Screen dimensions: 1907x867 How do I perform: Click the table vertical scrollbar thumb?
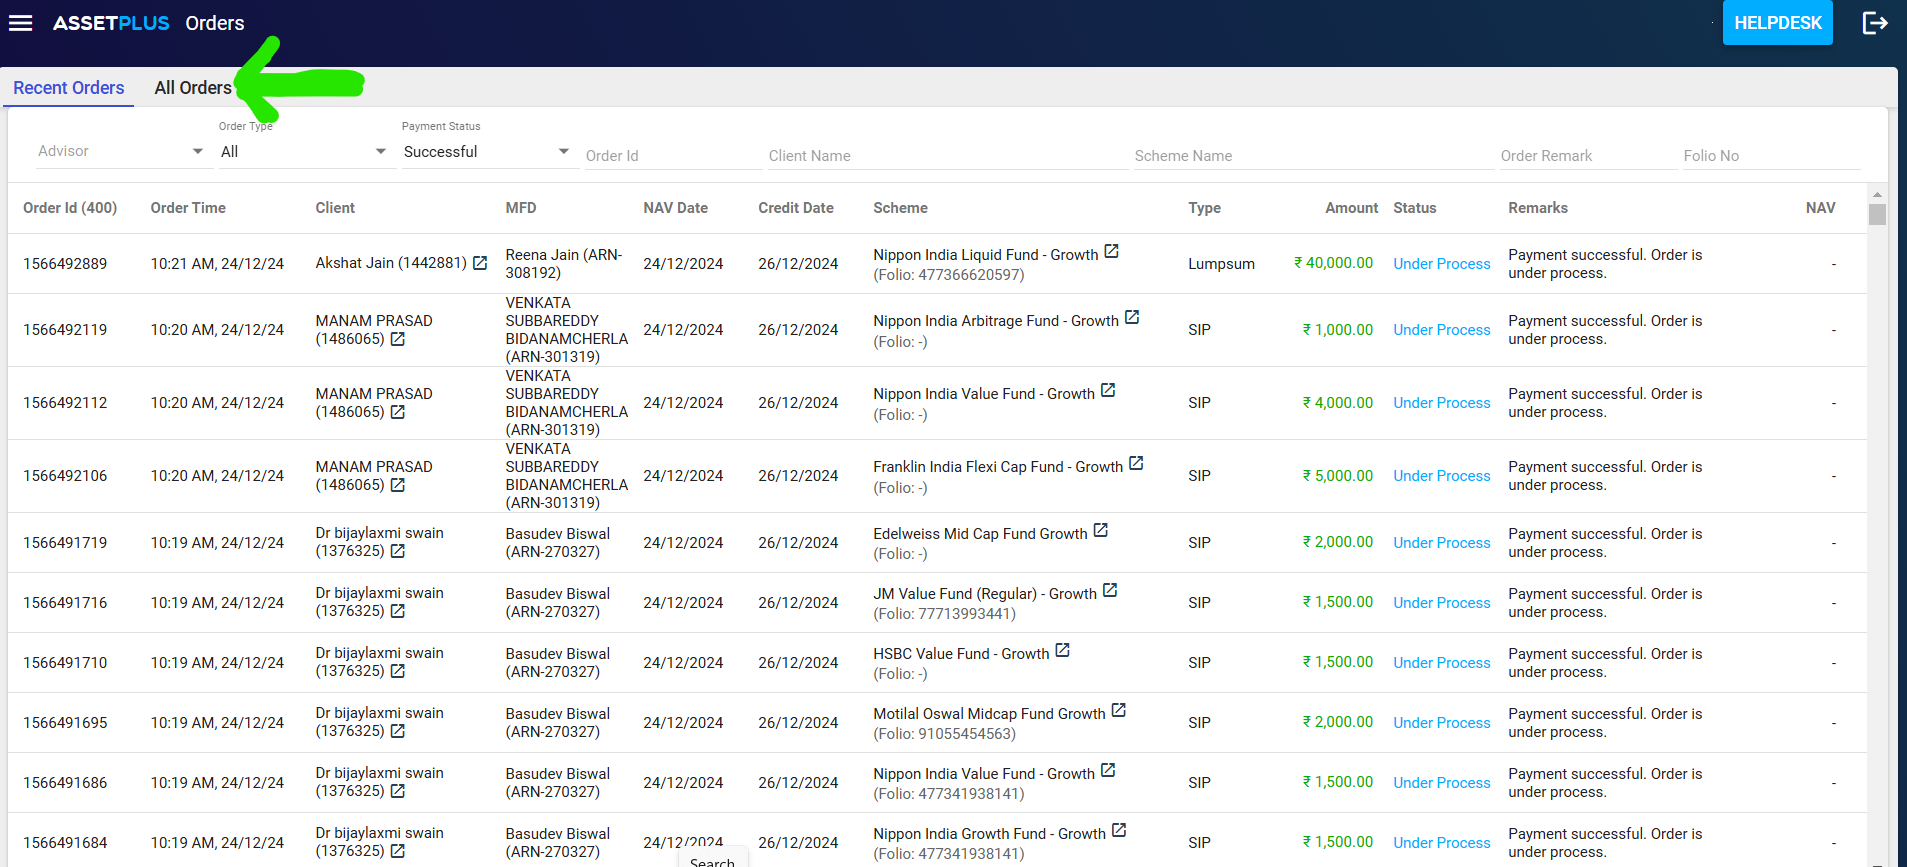(1877, 214)
